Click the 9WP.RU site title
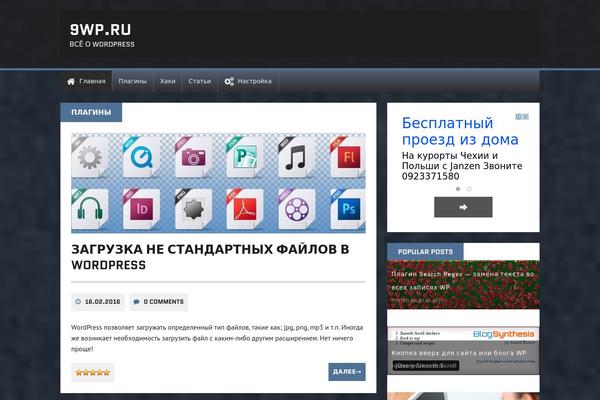This screenshot has width=600, height=400. pos(100,29)
